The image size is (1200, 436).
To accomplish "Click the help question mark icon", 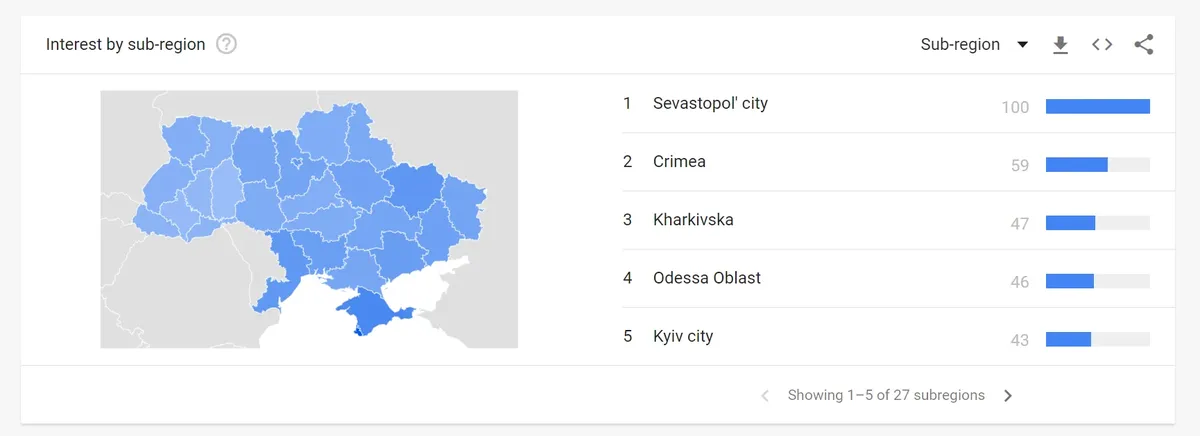I will [x=227, y=45].
